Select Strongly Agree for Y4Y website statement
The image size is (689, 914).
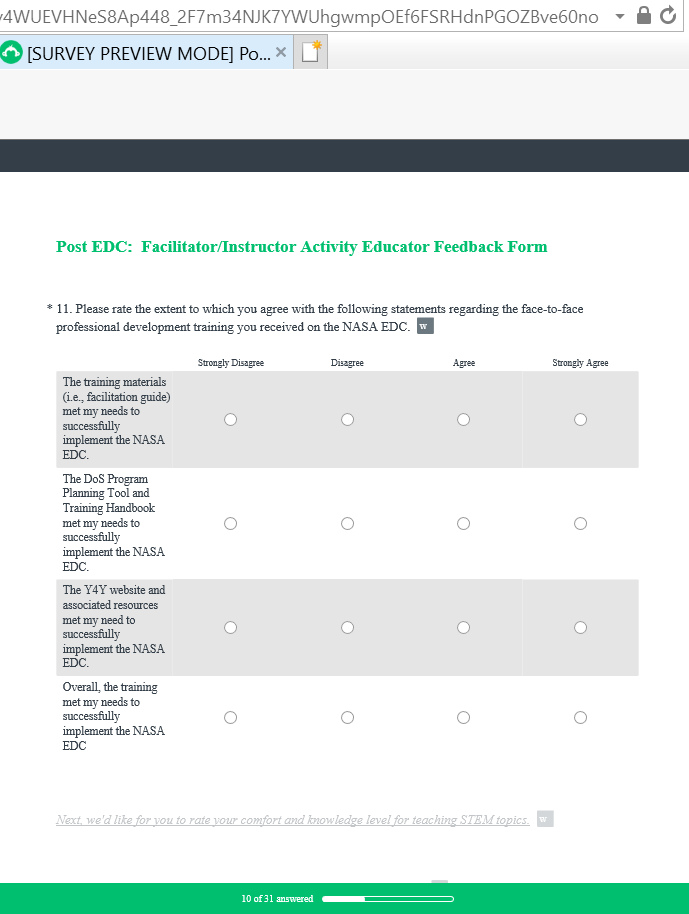[580, 627]
